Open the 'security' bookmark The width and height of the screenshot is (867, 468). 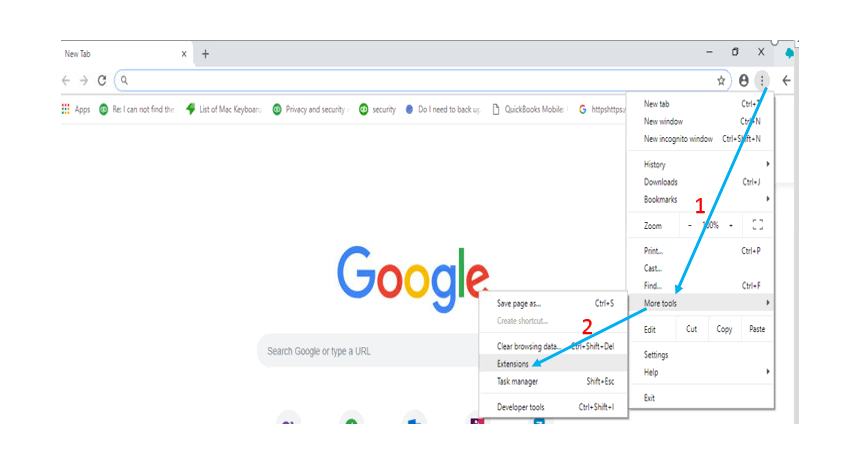[x=377, y=110]
